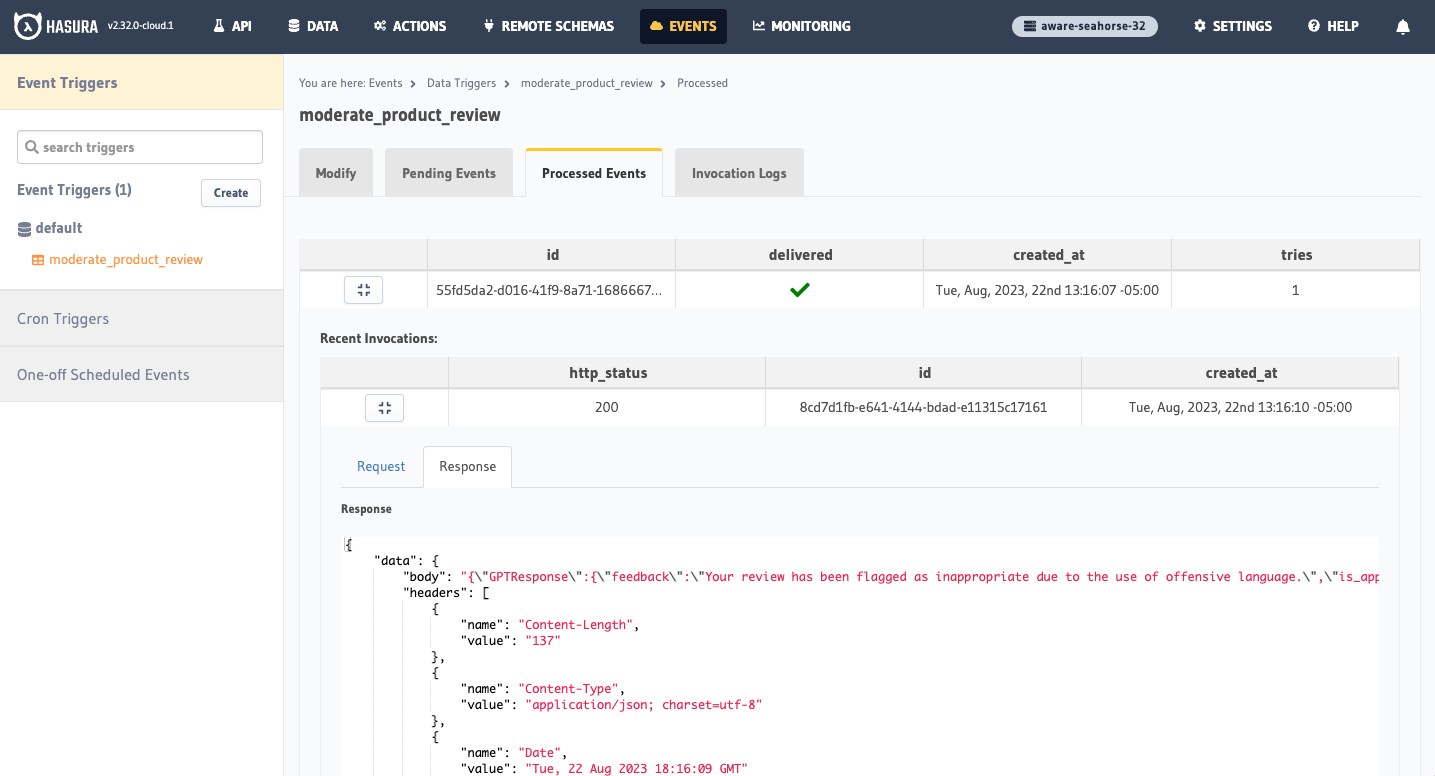Open the aware-seahorse-32 project selector
Viewport: 1435px width, 776px height.
(1084, 26)
